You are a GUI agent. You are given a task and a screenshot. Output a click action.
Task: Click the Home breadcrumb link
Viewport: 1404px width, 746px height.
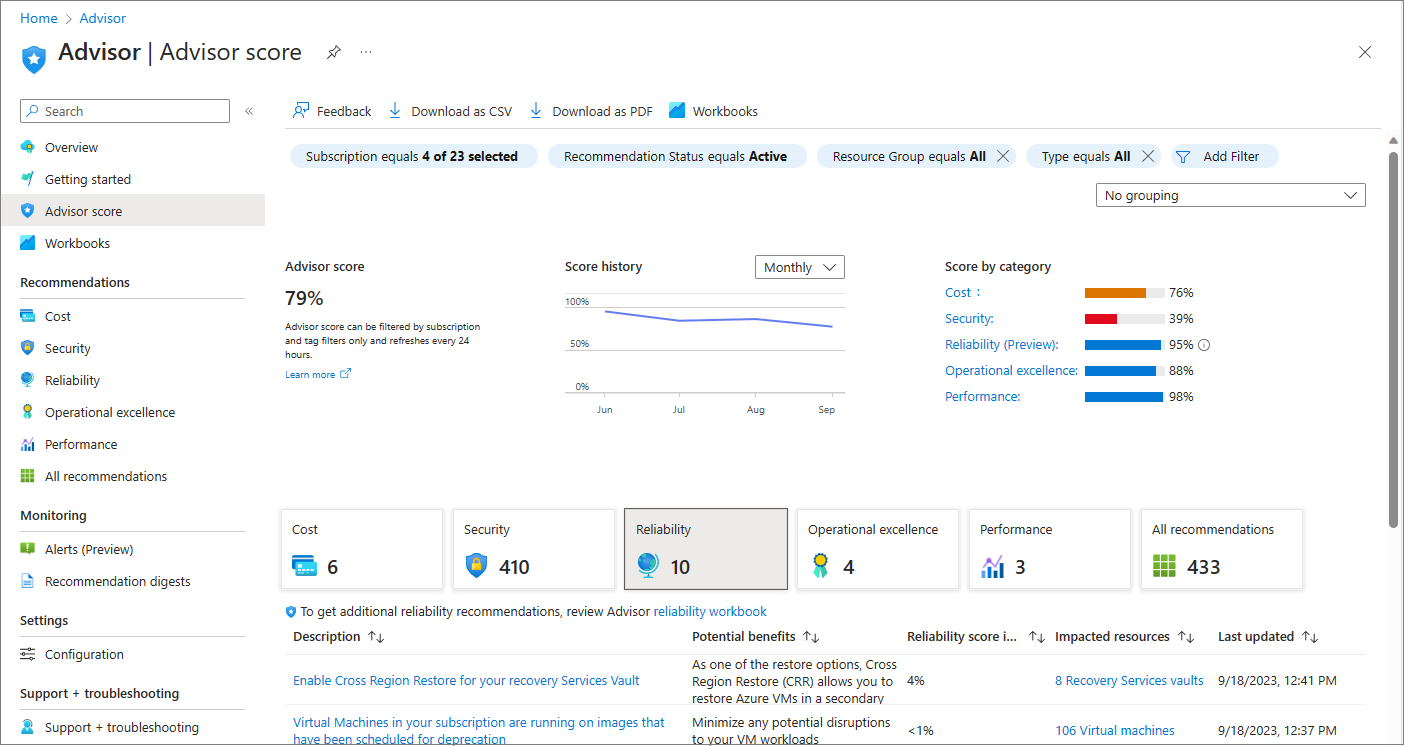[39, 18]
